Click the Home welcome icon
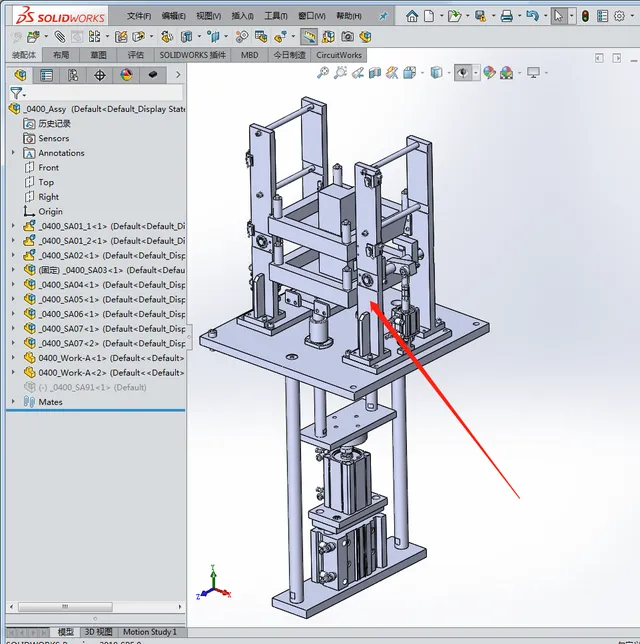Image resolution: width=640 pixels, height=644 pixels. click(412, 16)
